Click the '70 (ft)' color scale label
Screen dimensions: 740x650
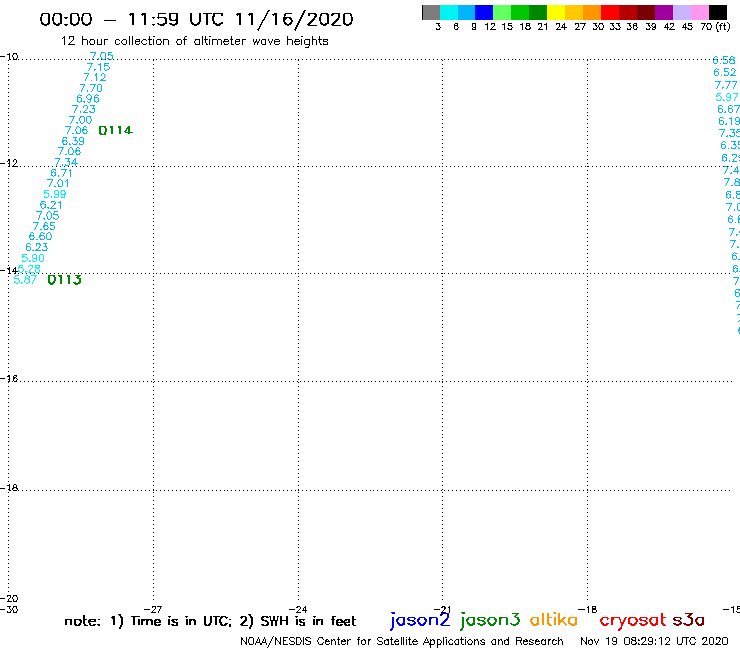pos(715,27)
